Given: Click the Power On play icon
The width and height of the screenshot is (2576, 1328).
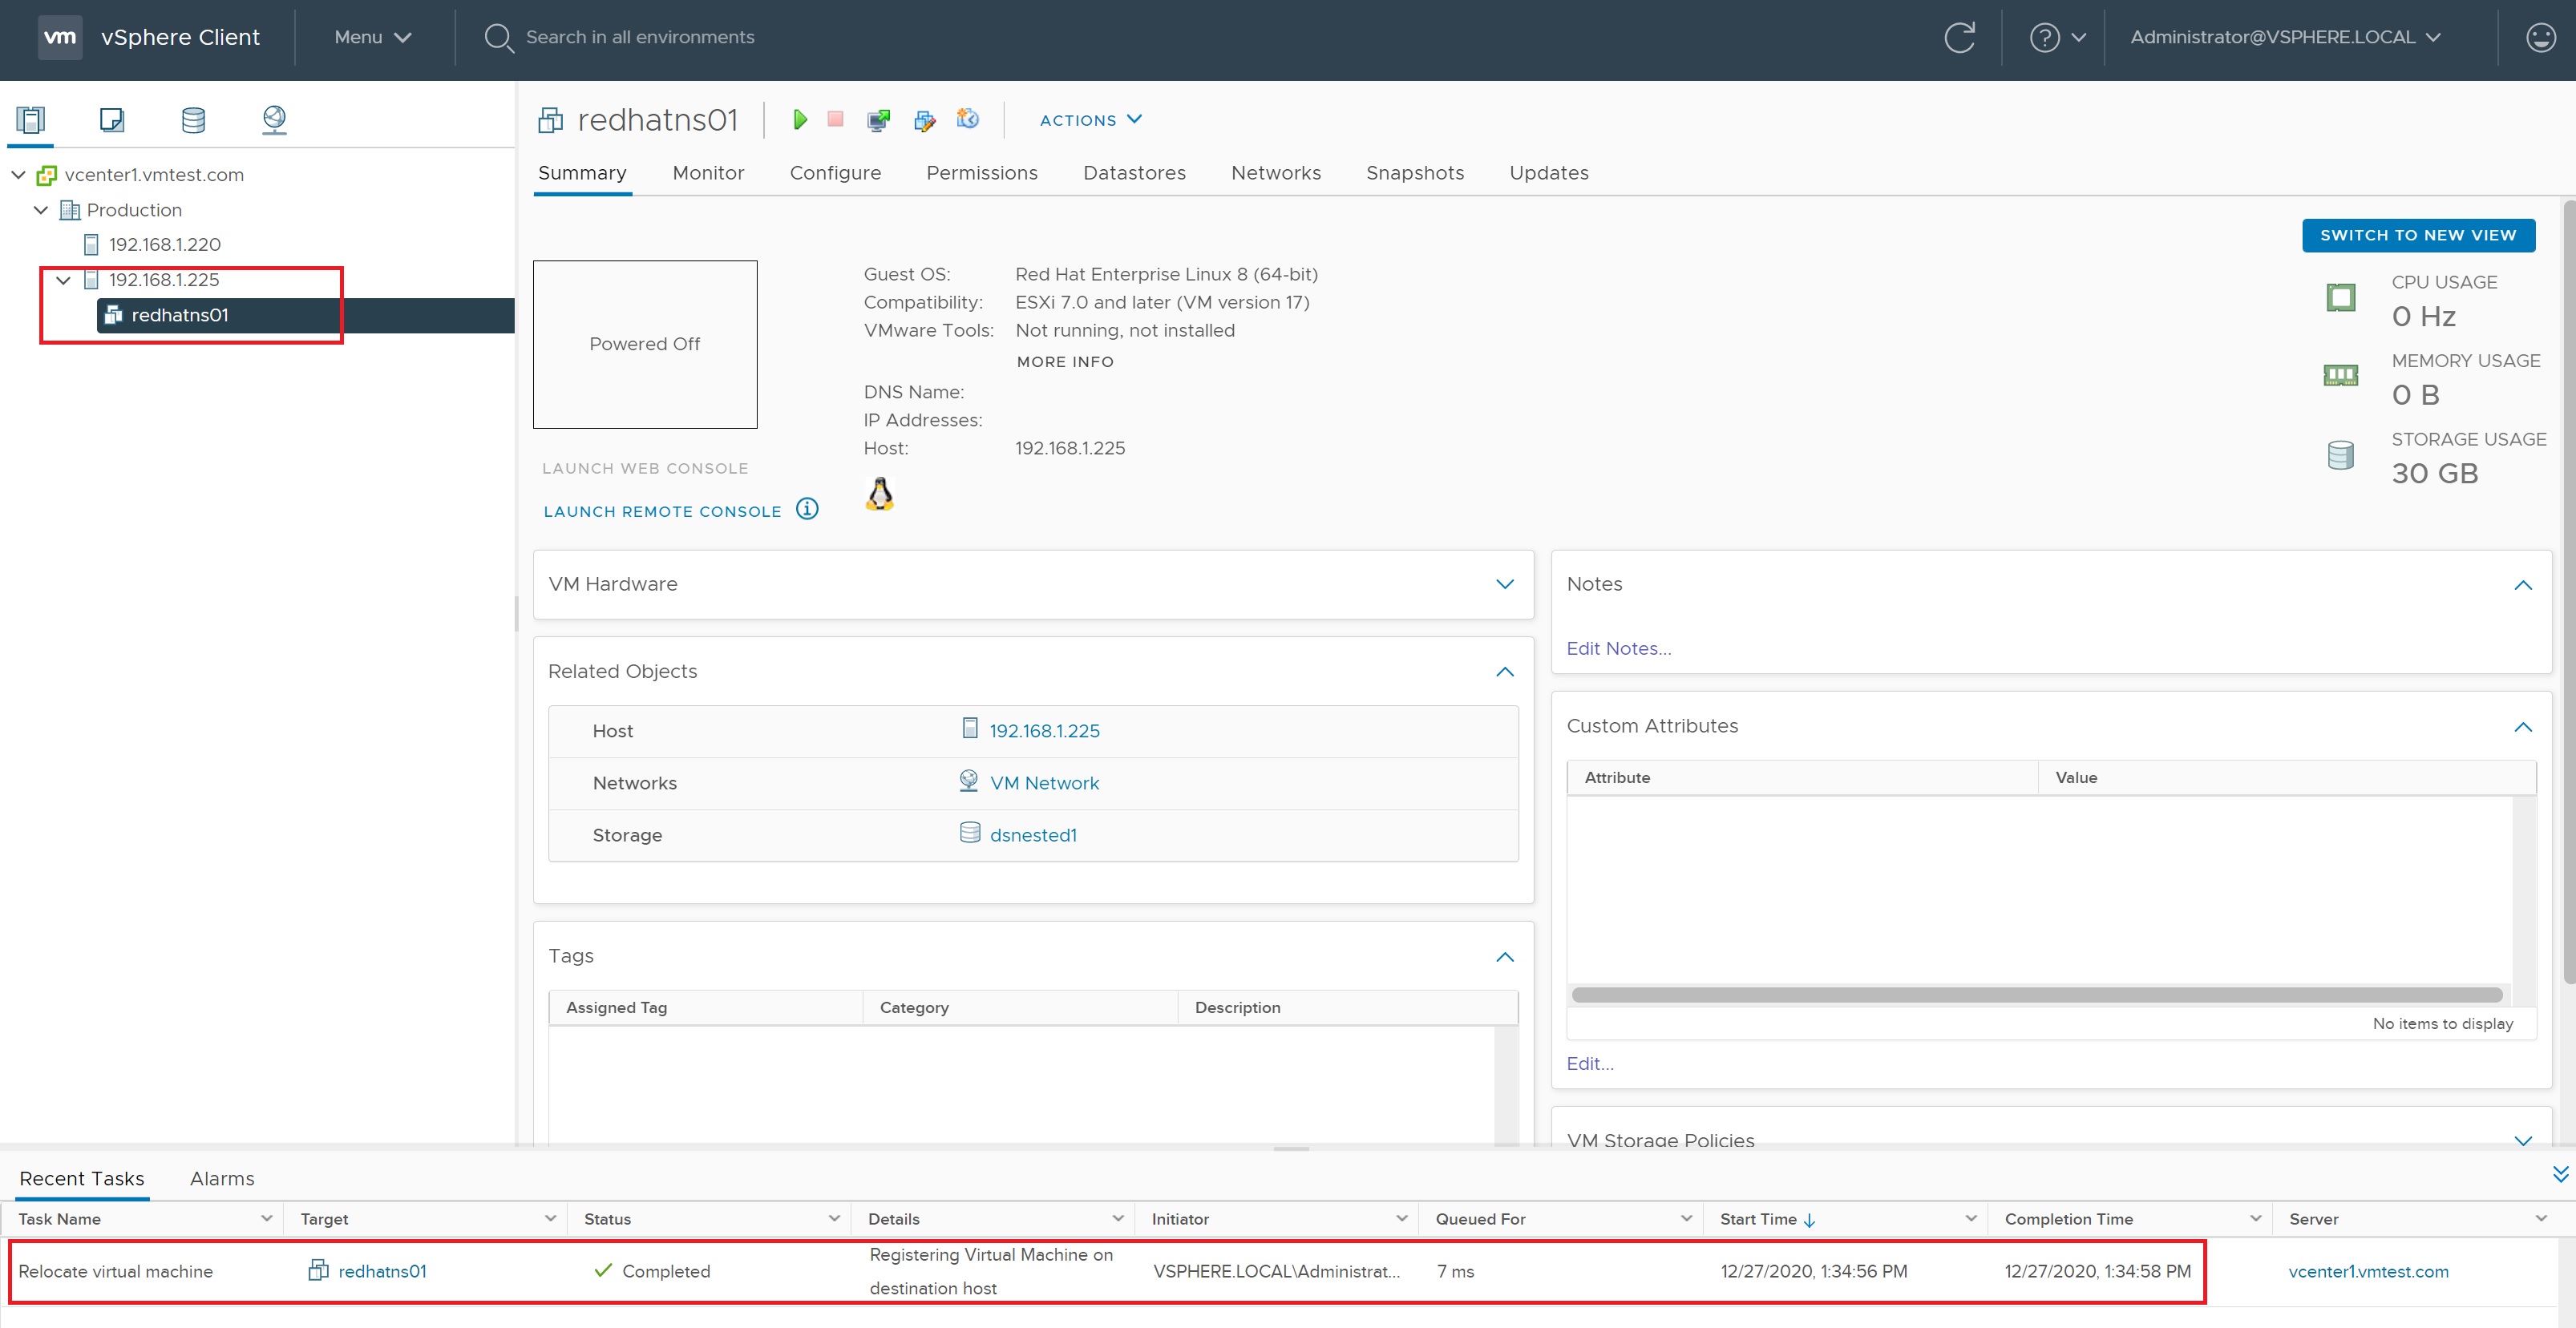Looking at the screenshot, I should [799, 120].
